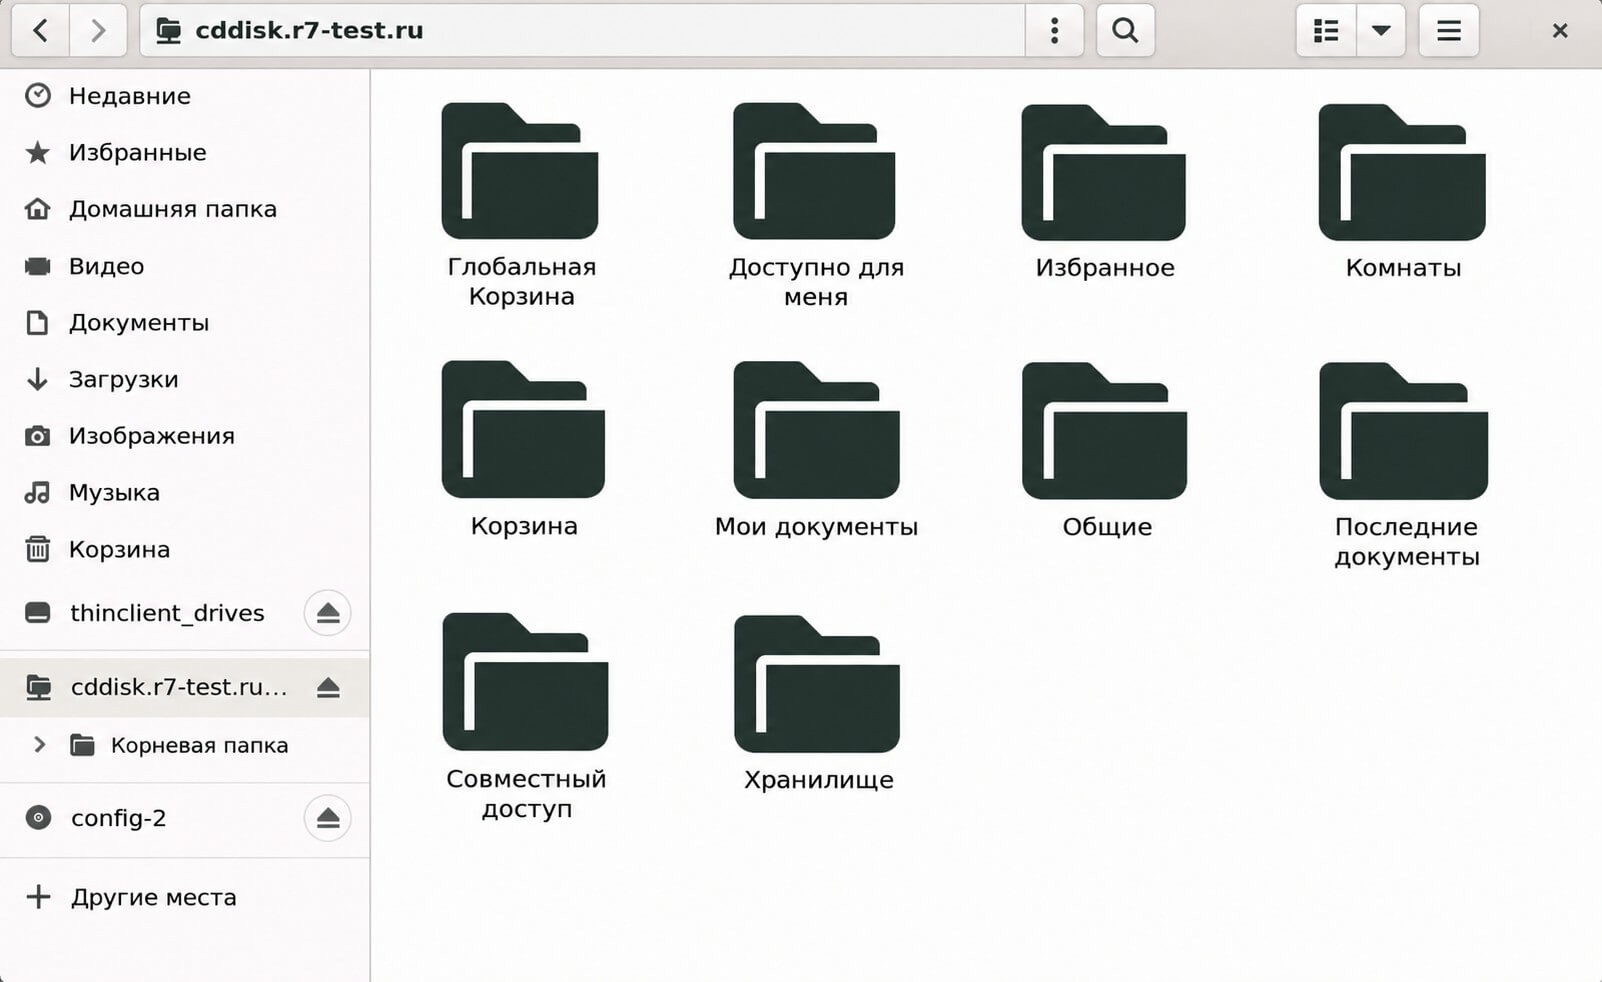Go forward using the right arrow button
The height and width of the screenshot is (982, 1602).
pos(98,30)
